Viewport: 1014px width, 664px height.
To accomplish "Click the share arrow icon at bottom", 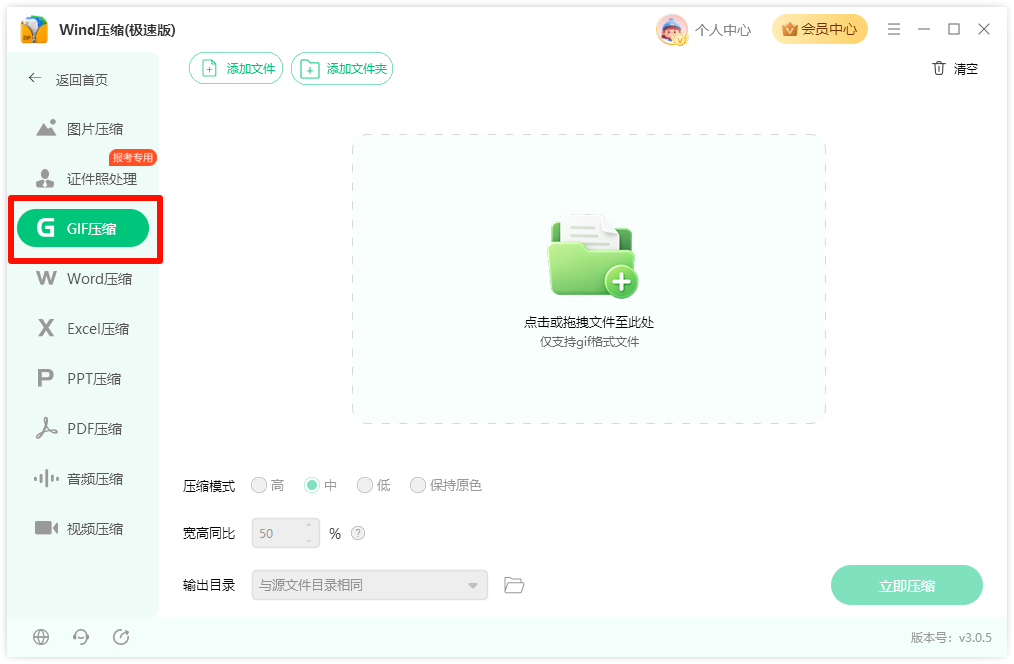I will coord(121,637).
